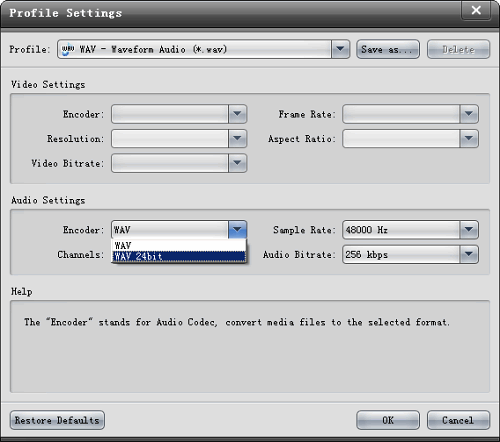Close the Profile Settings dialog
The width and height of the screenshot is (500, 442).
coord(476,10)
